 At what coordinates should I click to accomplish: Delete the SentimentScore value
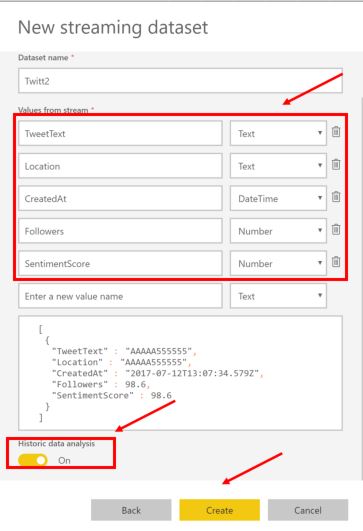point(336,261)
